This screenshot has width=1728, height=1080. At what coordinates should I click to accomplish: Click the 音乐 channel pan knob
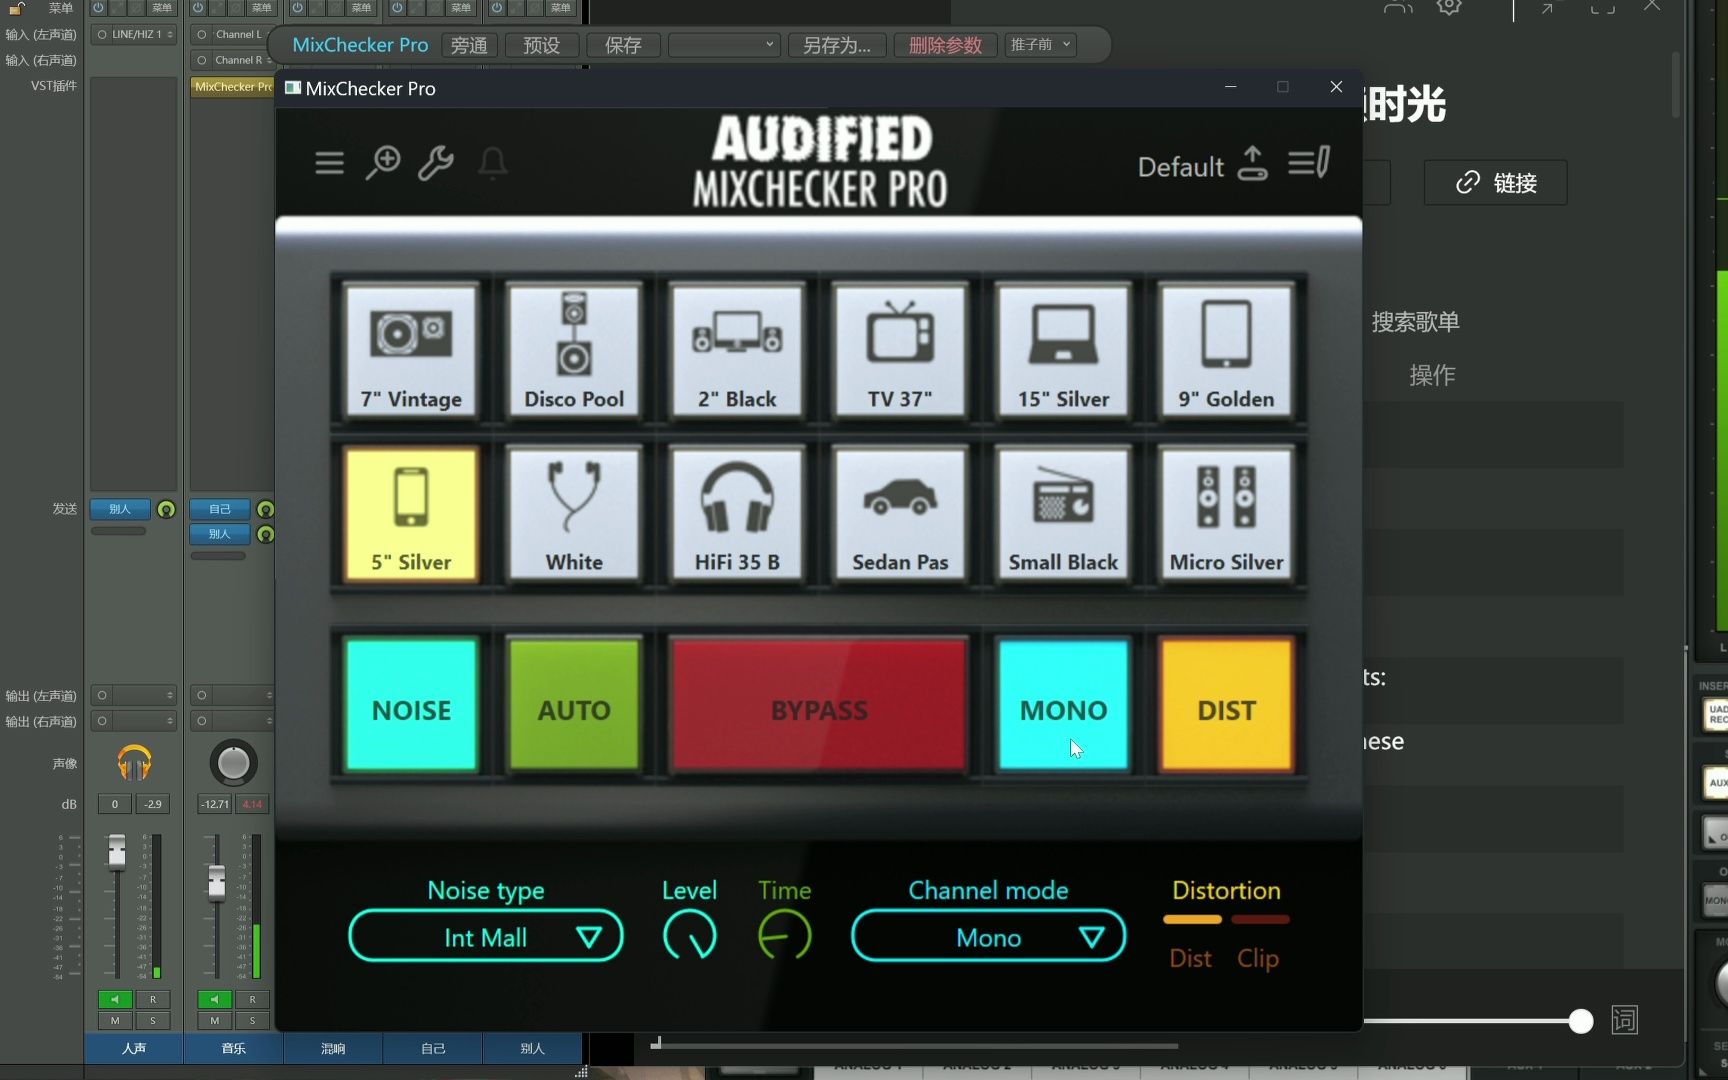[x=233, y=763]
